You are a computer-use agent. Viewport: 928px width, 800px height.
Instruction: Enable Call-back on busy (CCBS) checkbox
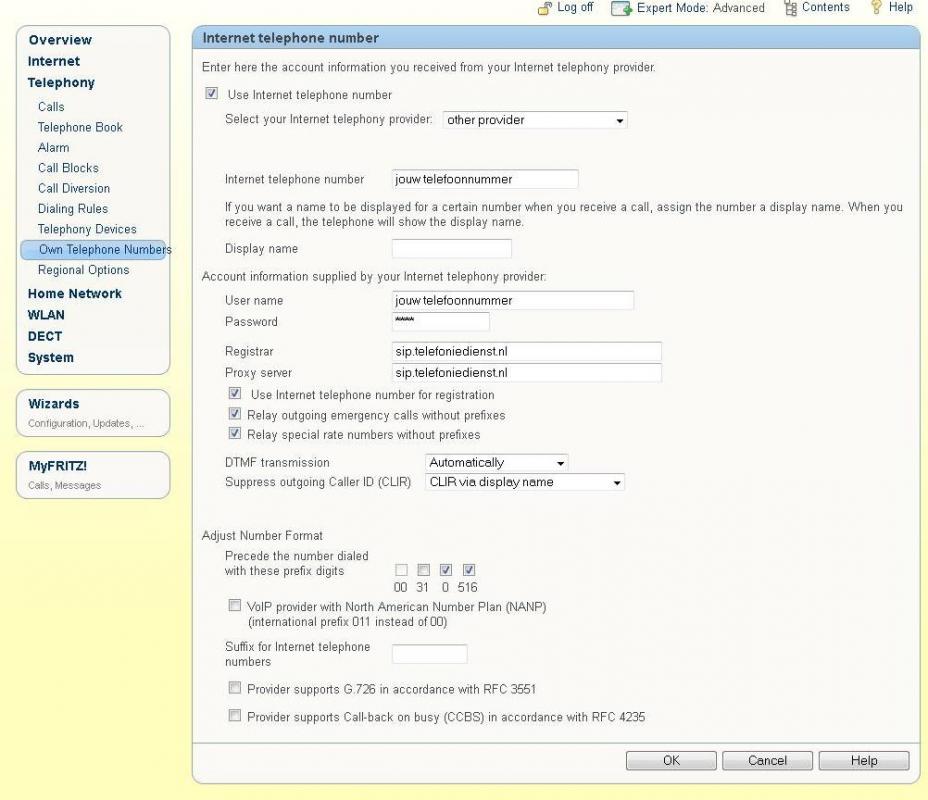[x=235, y=715]
